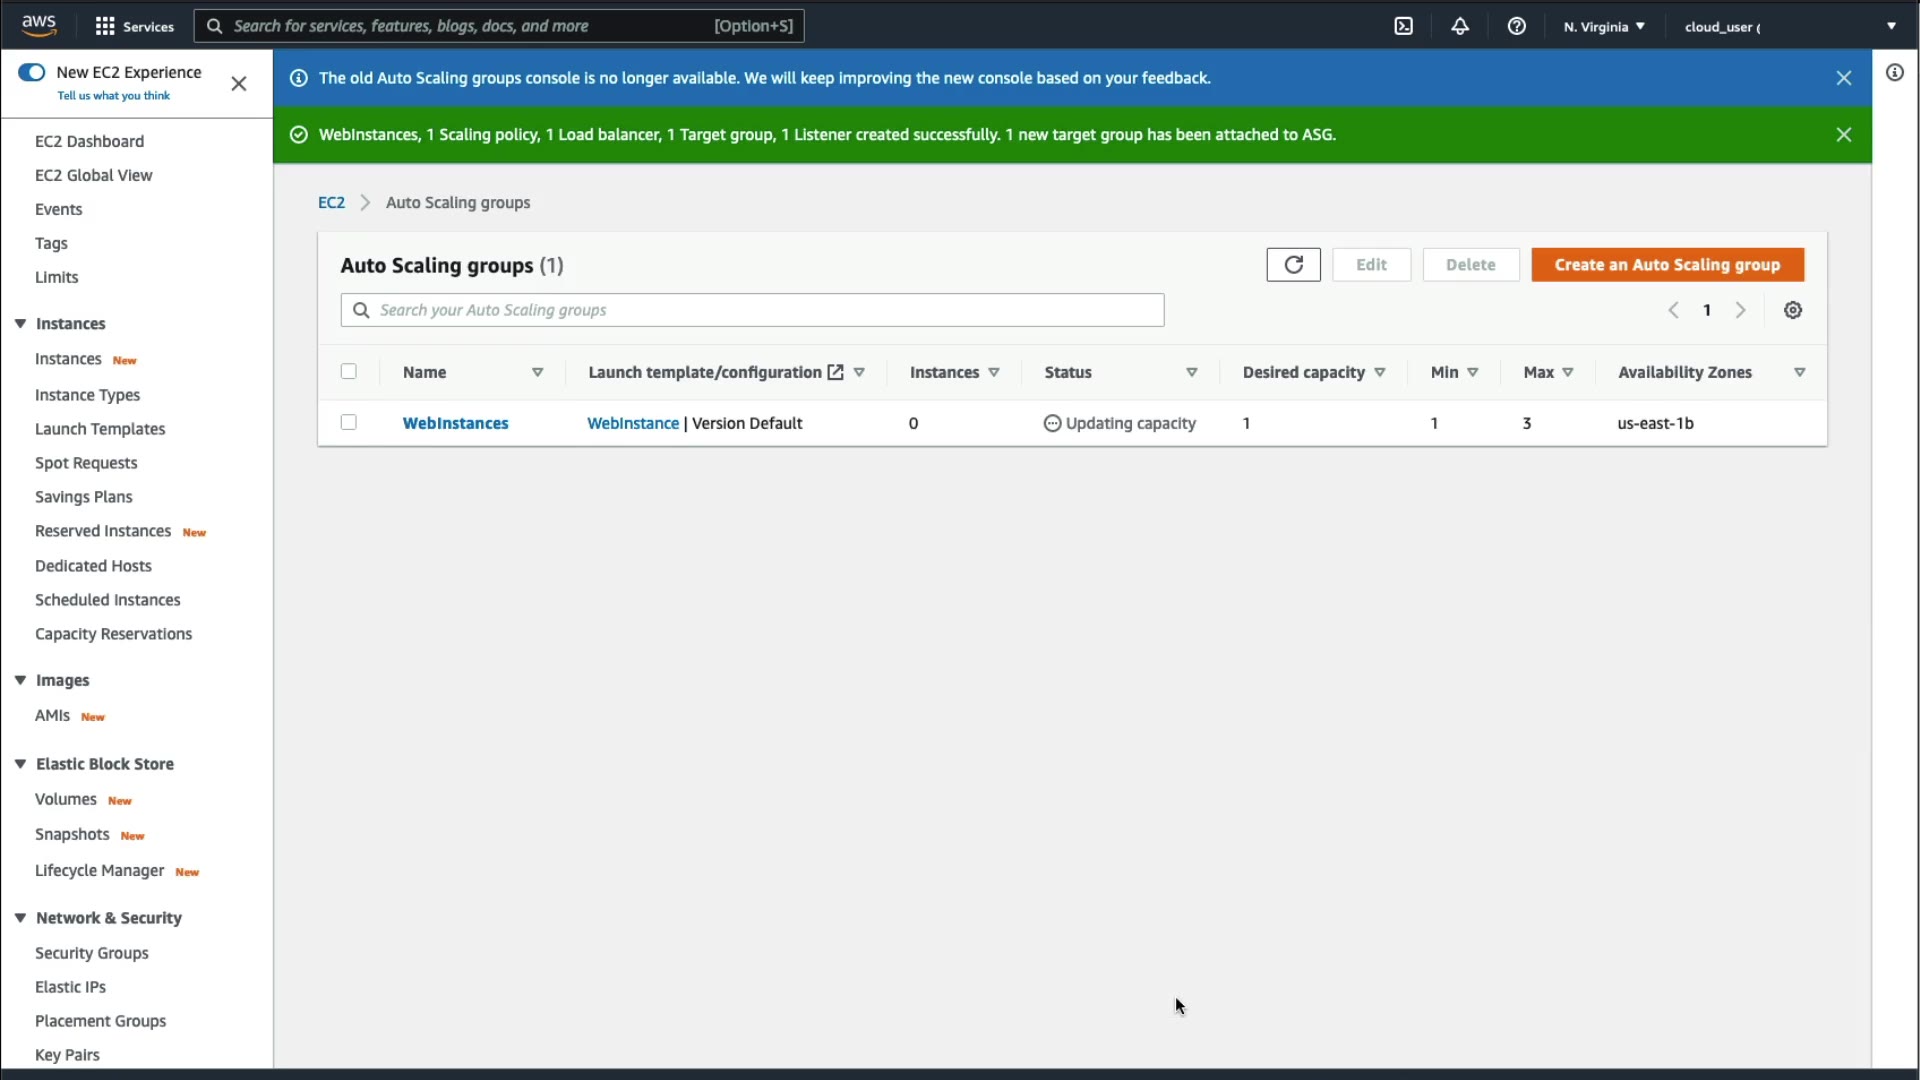Open table preferences gear icon

click(x=1793, y=310)
